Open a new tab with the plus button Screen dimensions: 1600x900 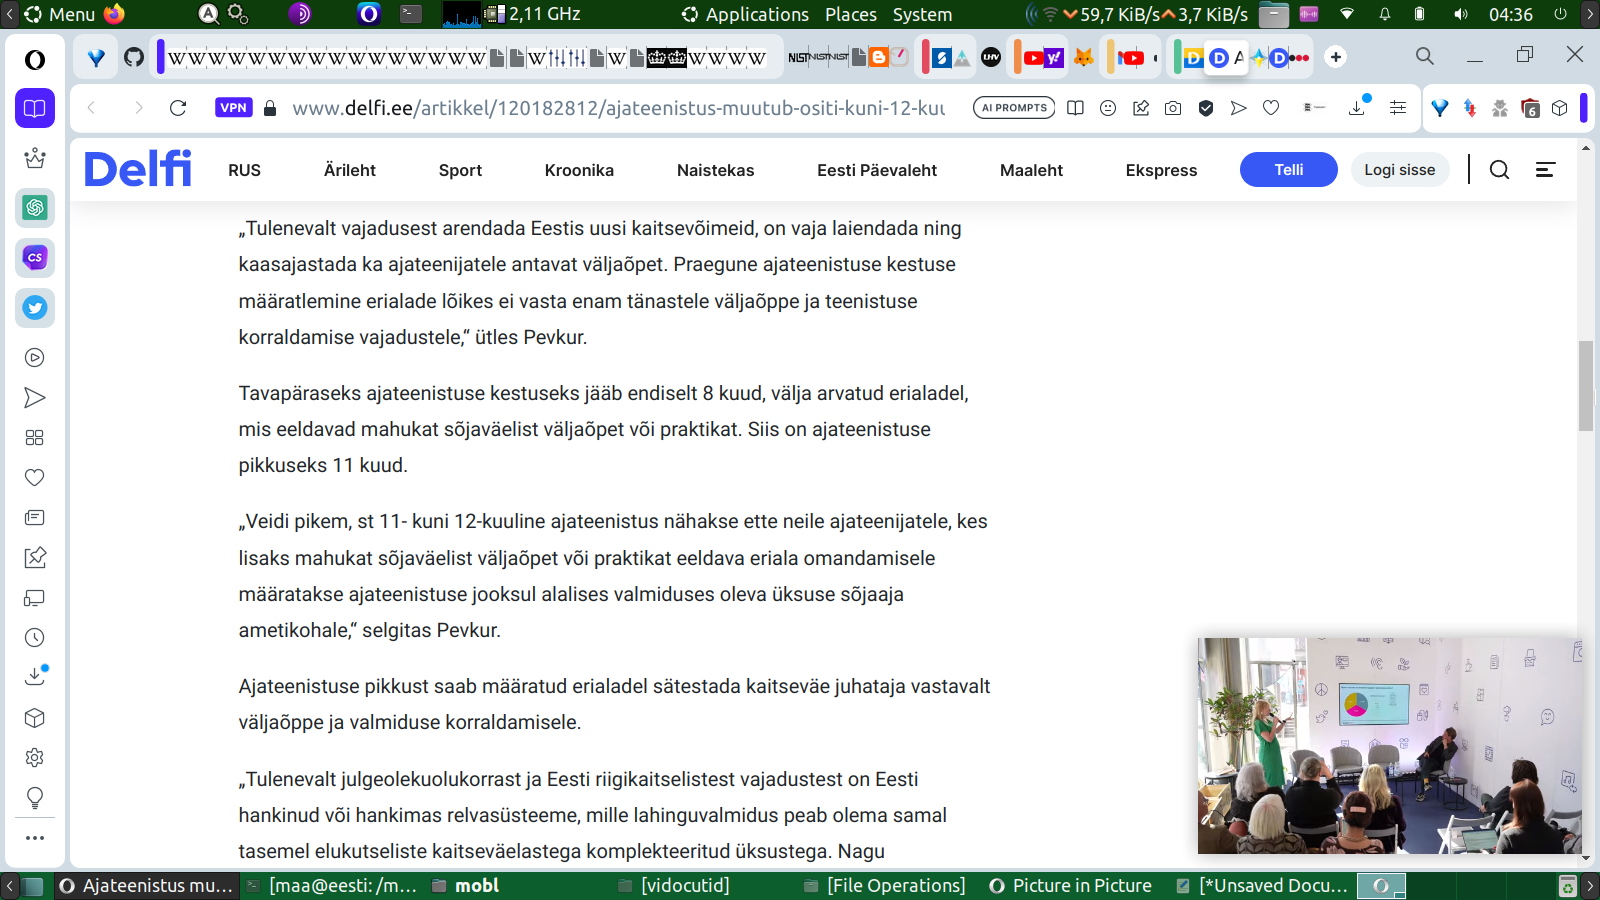pyautogui.click(x=1336, y=57)
